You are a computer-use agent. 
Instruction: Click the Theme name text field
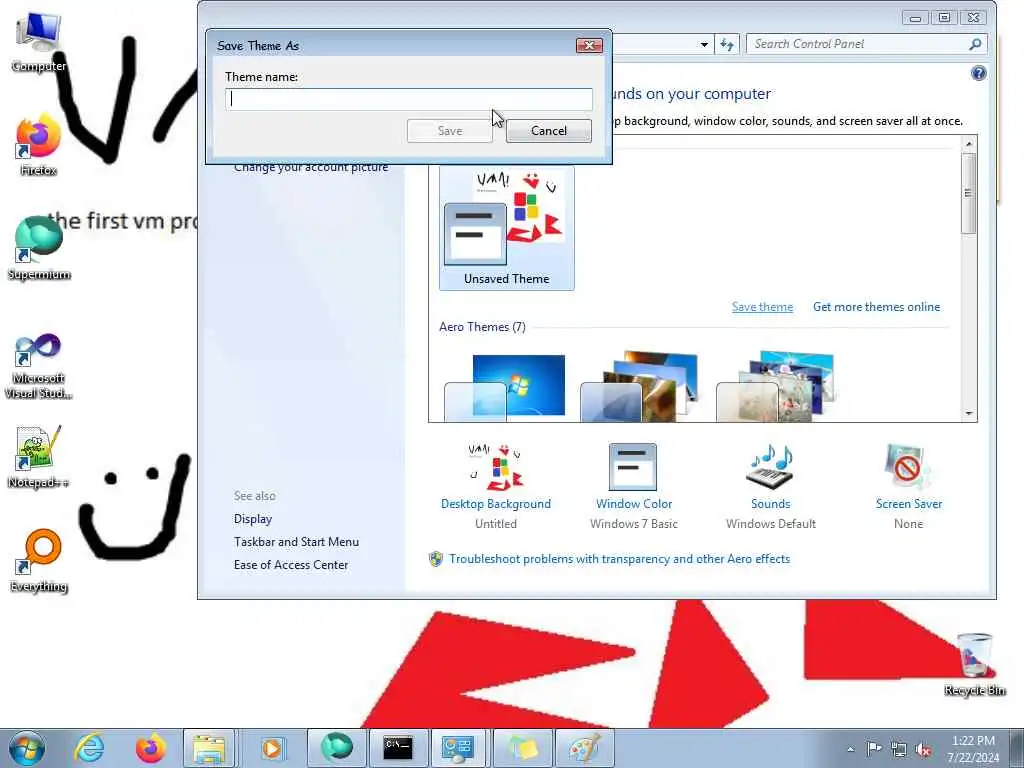(409, 99)
